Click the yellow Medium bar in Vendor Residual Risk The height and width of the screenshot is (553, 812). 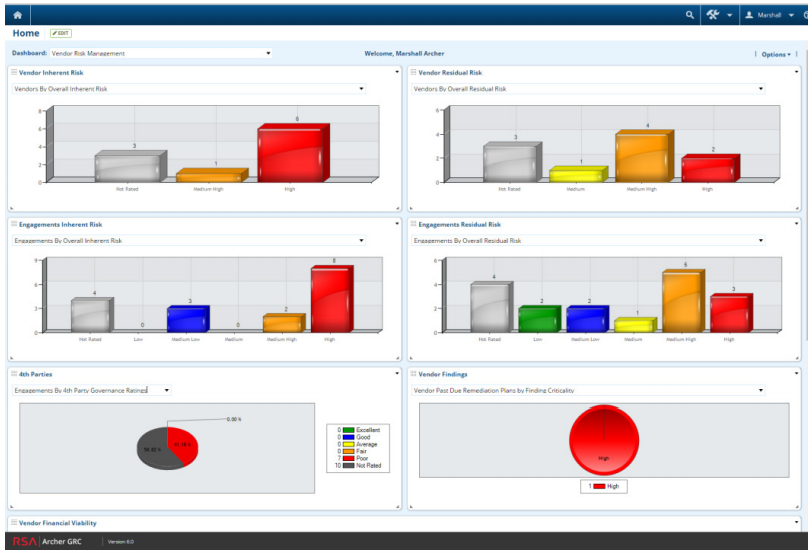click(x=578, y=174)
